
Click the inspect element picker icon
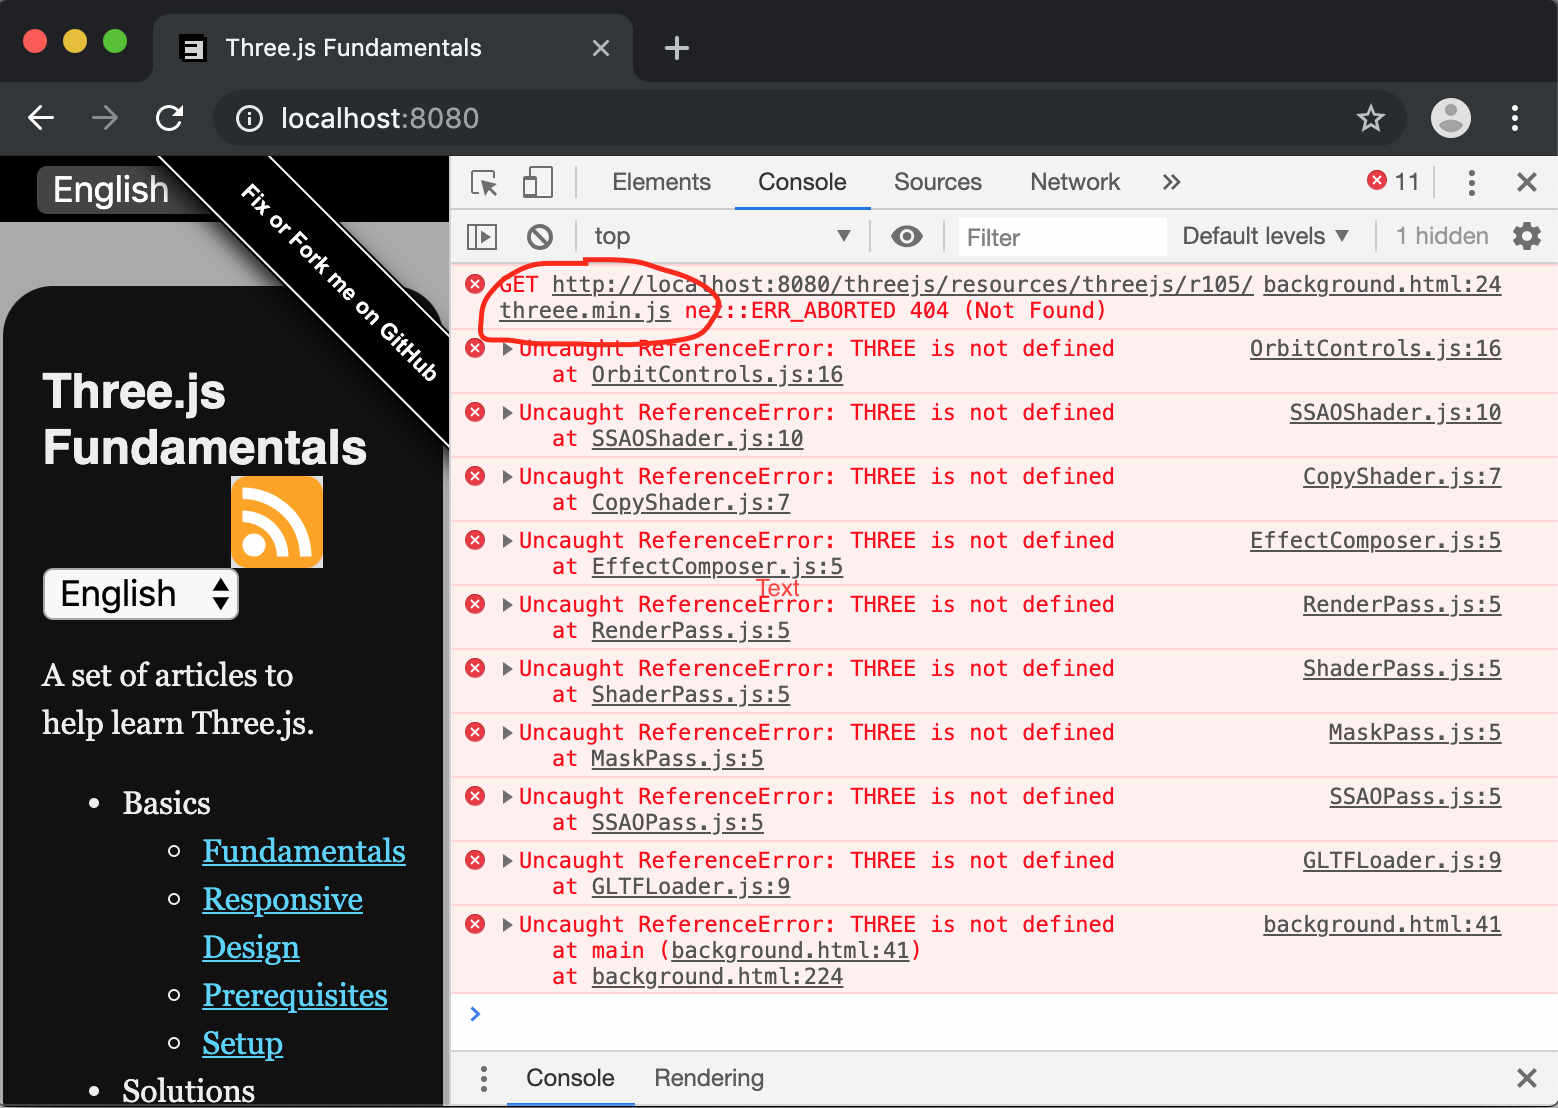click(x=485, y=183)
